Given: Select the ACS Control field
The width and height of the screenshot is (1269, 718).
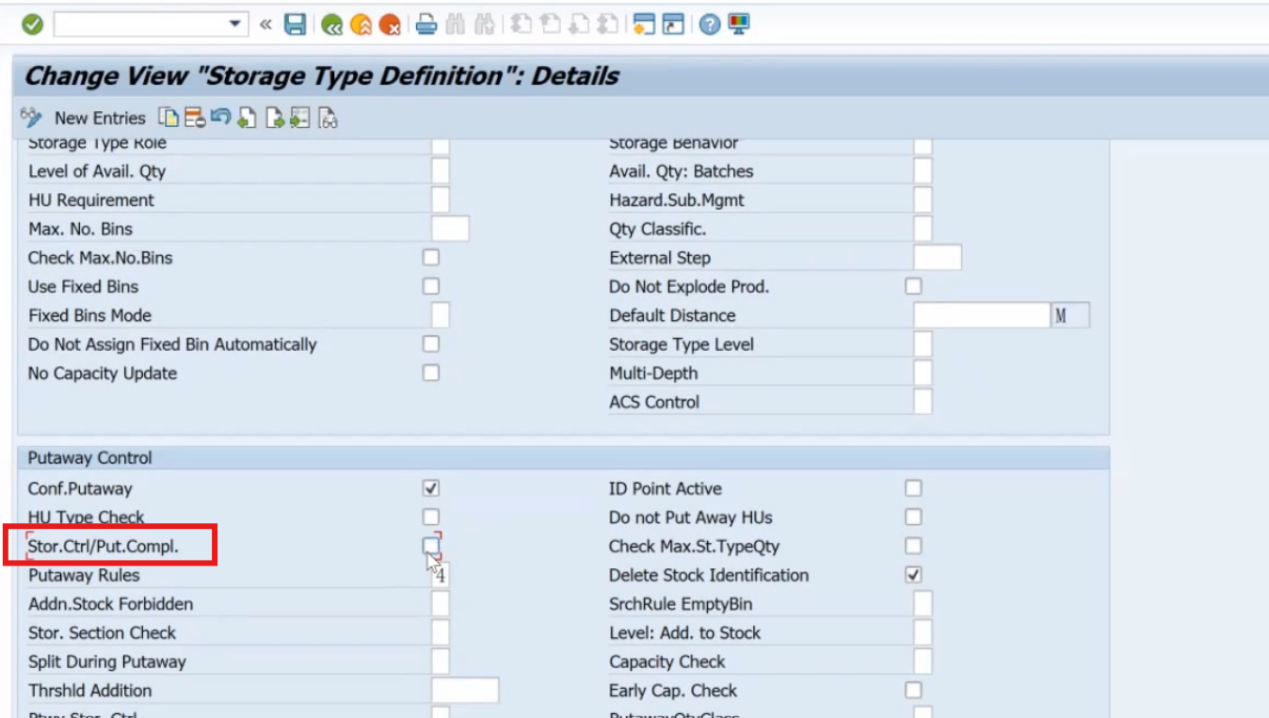Looking at the screenshot, I should pos(923,402).
